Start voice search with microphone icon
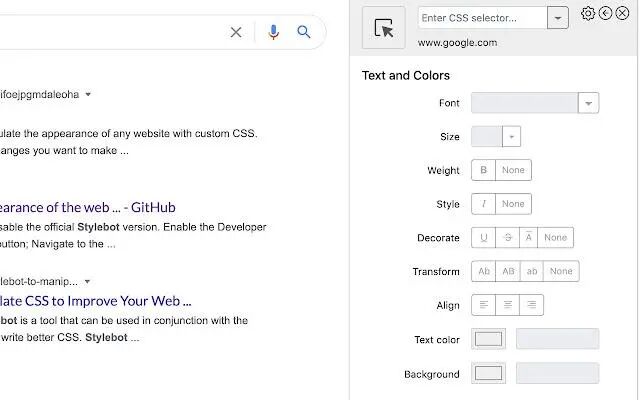Screen dimensions: 640x400 coord(273,32)
